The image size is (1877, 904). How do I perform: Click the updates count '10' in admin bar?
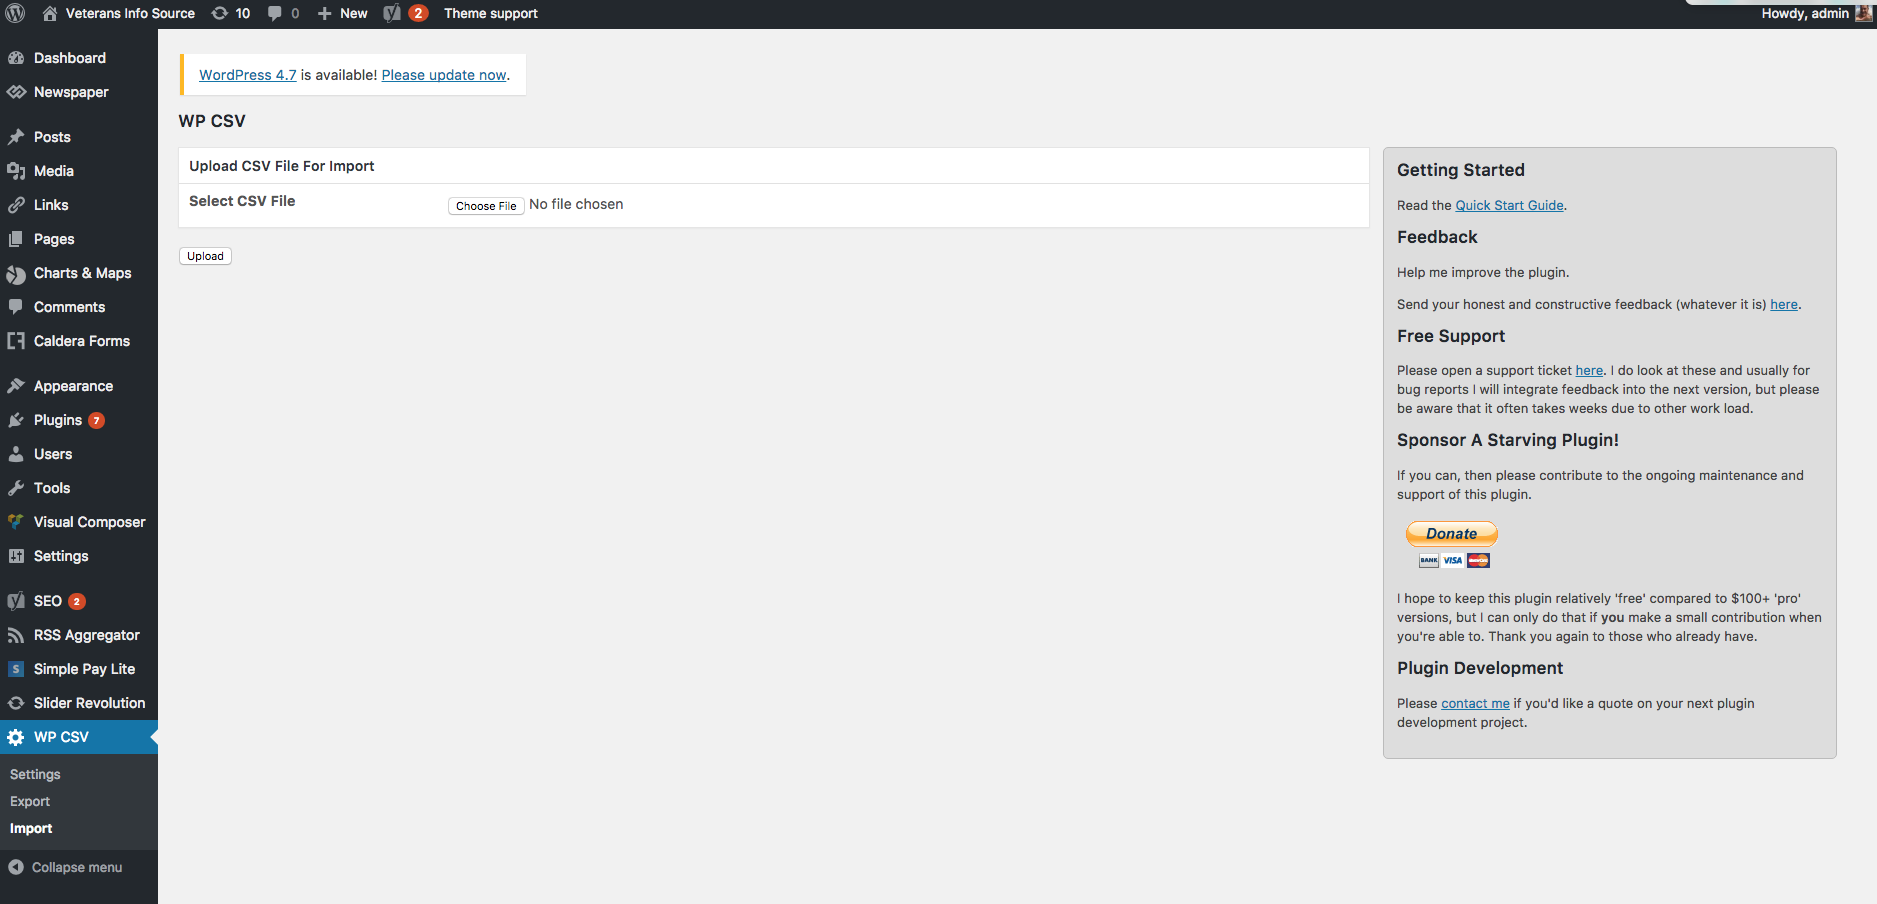pyautogui.click(x=243, y=13)
